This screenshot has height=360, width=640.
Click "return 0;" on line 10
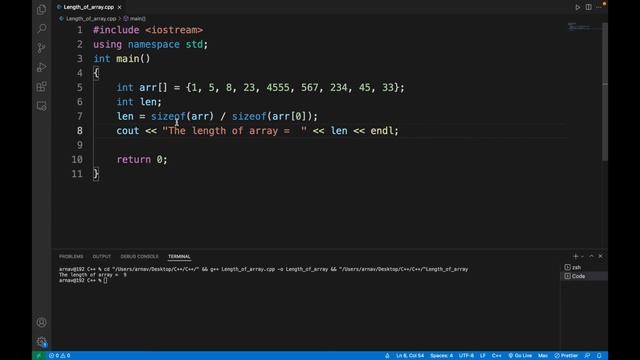coord(142,160)
